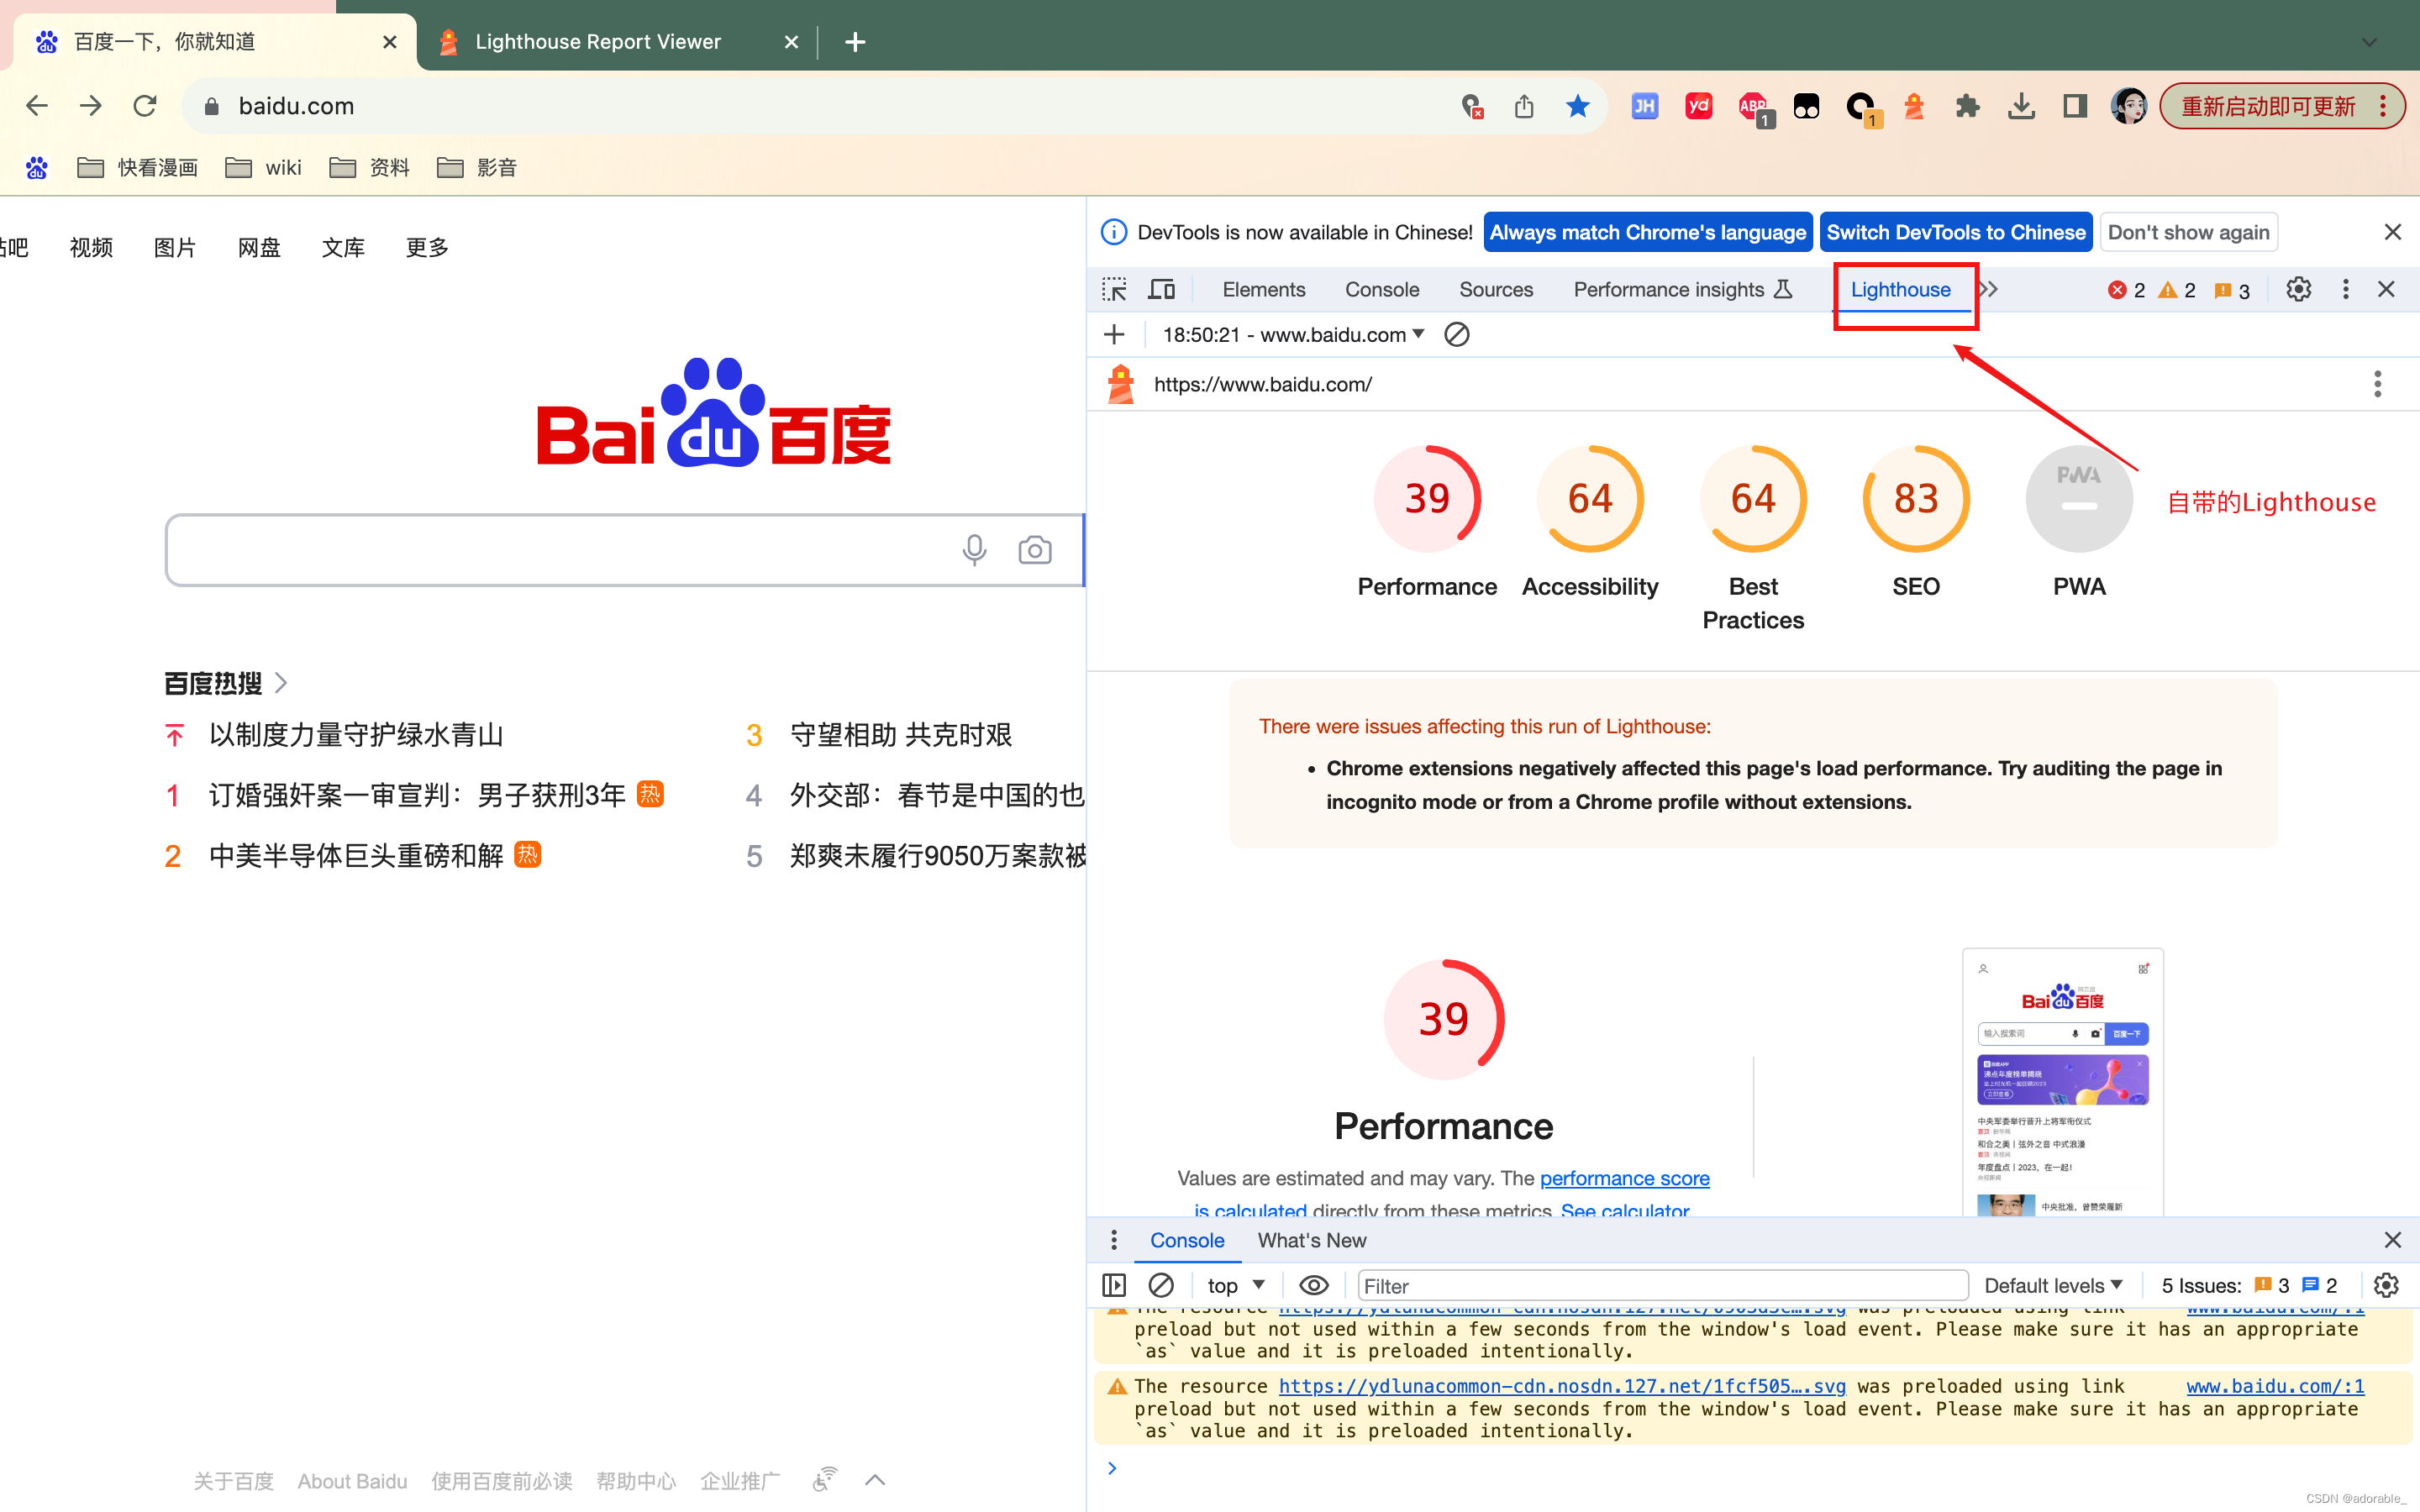Viewport: 2420px width, 1512px height.
Task: Collapse the Baidu footer up chevron
Action: pyautogui.click(x=875, y=1480)
